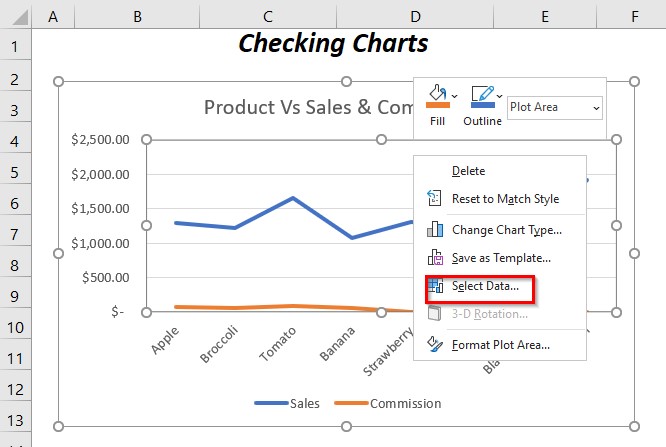Click Format Plot Area... menu text
666x447 pixels.
tap(500, 345)
